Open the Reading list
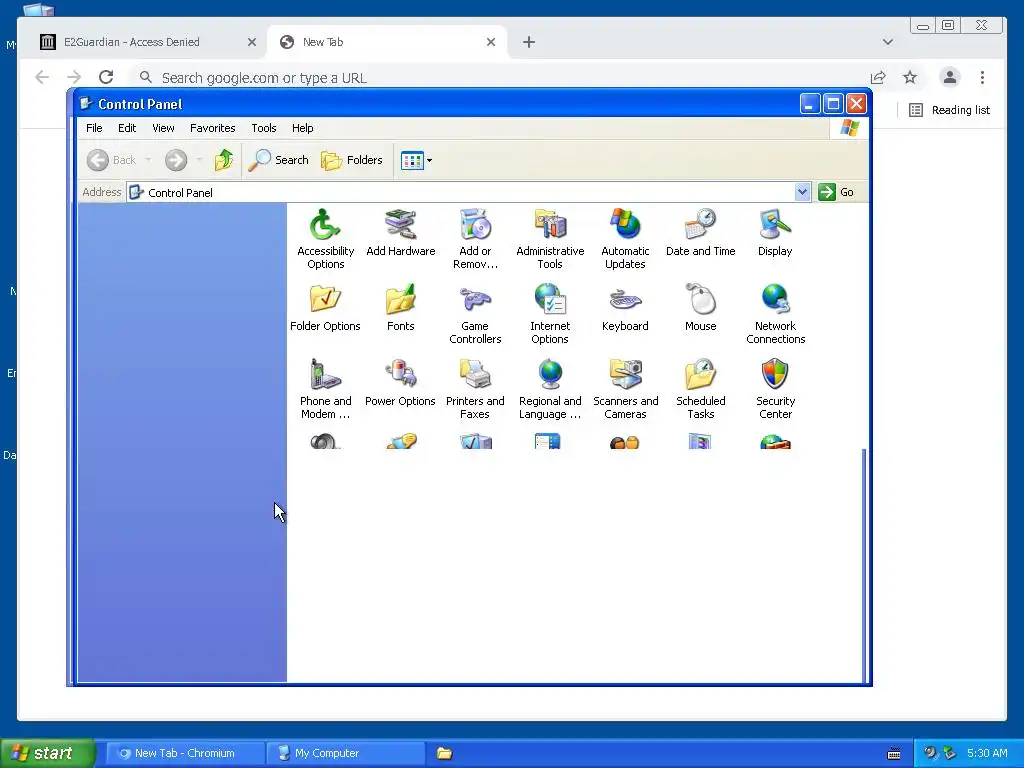Viewport: 1024px width, 768px height. click(x=950, y=110)
